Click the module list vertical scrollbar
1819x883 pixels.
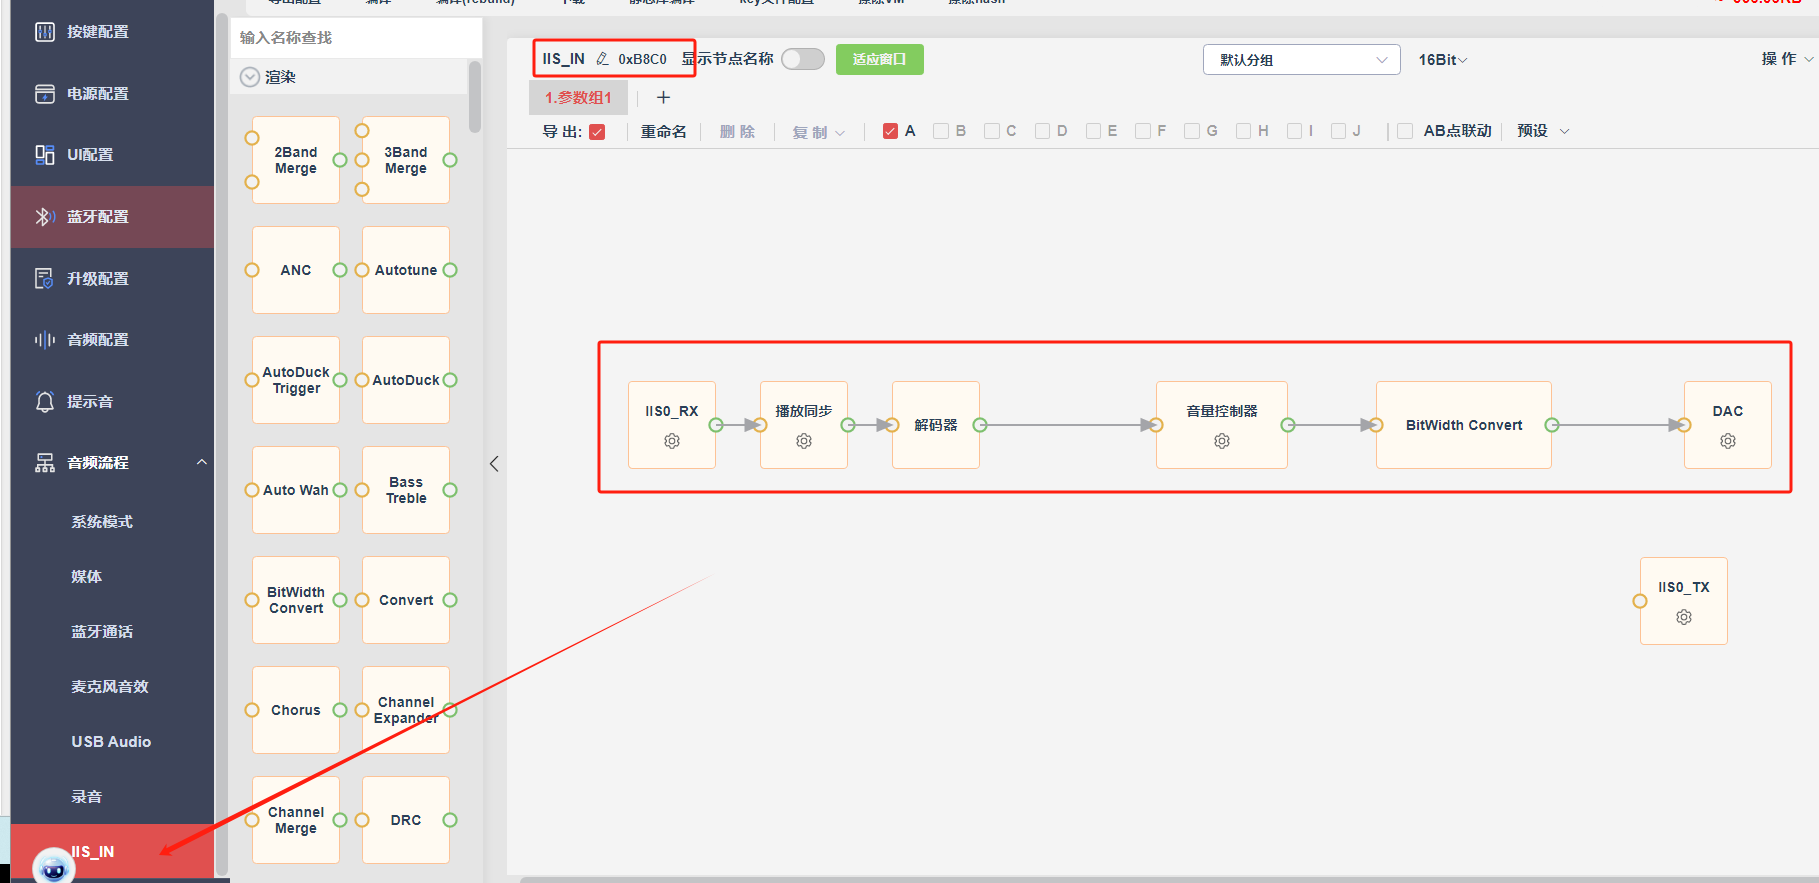click(x=475, y=97)
